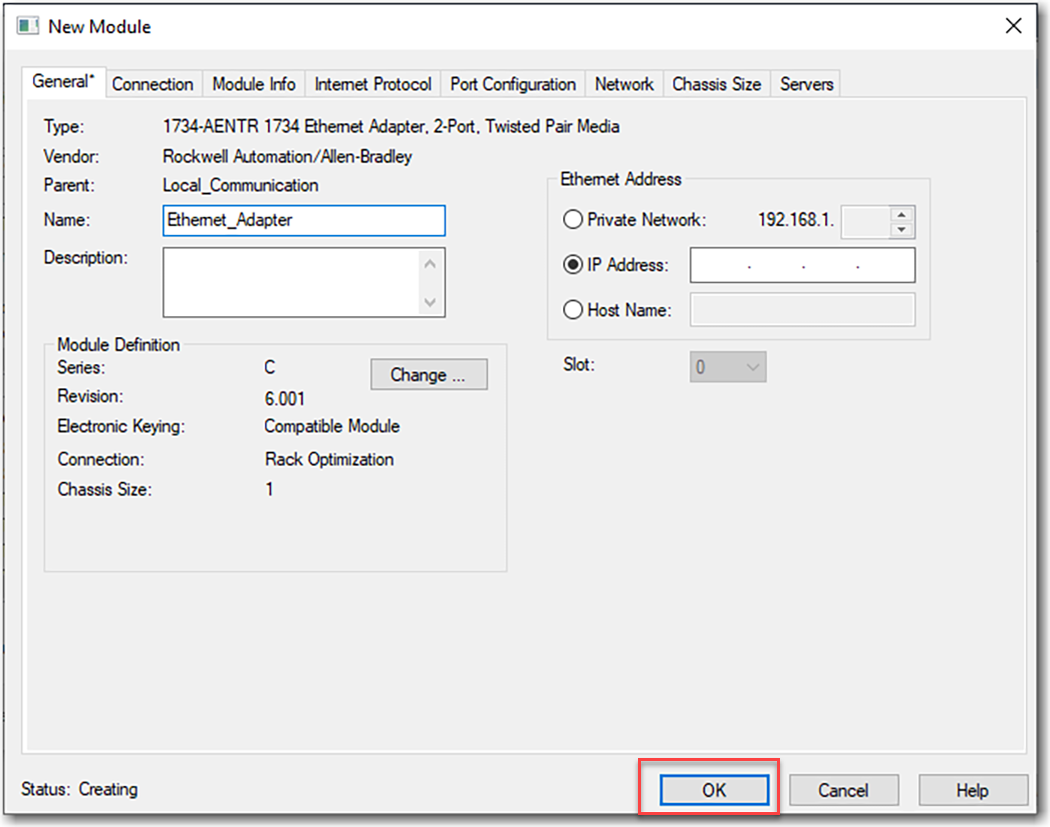
Task: Open the Chassis Size tab
Action: coord(717,84)
